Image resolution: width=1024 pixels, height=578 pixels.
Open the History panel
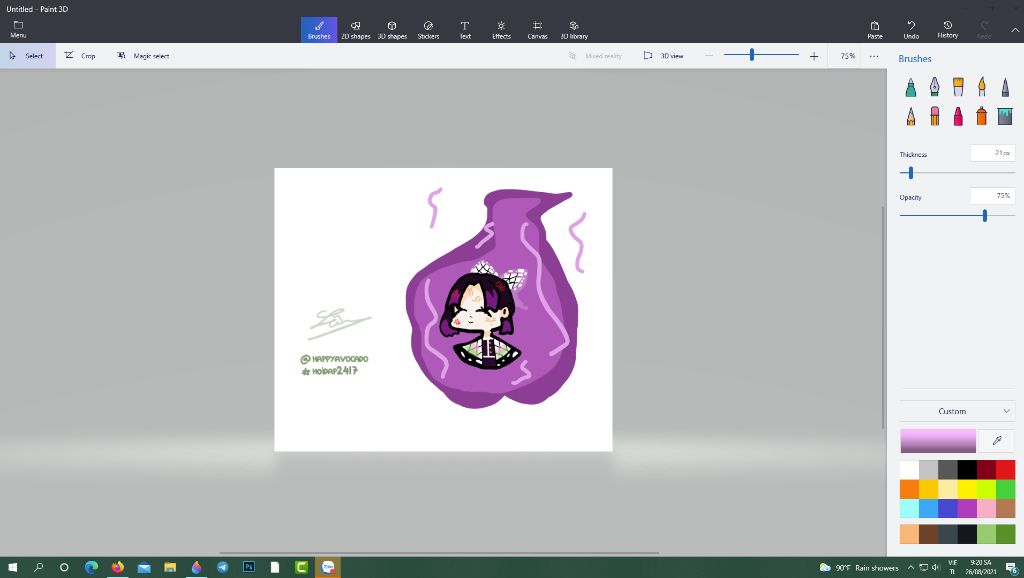click(x=948, y=29)
